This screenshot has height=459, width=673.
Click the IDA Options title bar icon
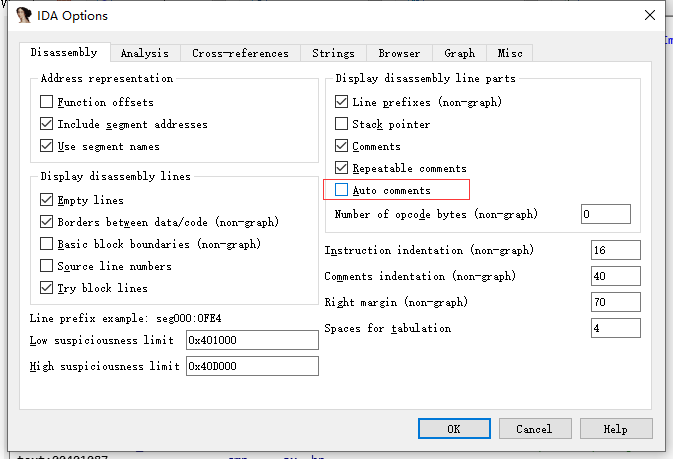pos(24,15)
